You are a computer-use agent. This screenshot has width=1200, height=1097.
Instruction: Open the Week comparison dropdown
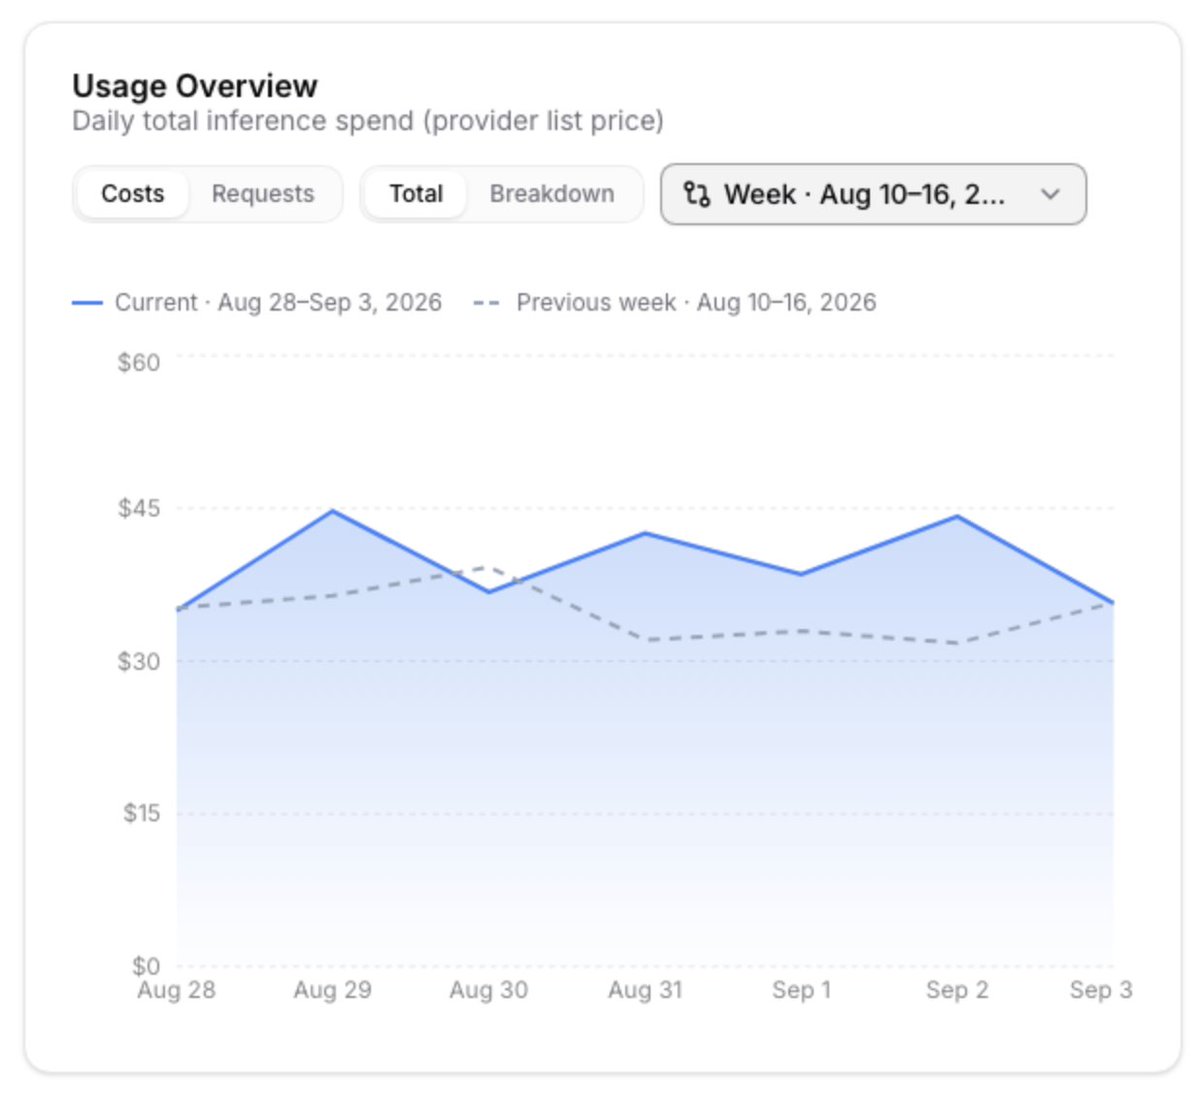(x=873, y=194)
